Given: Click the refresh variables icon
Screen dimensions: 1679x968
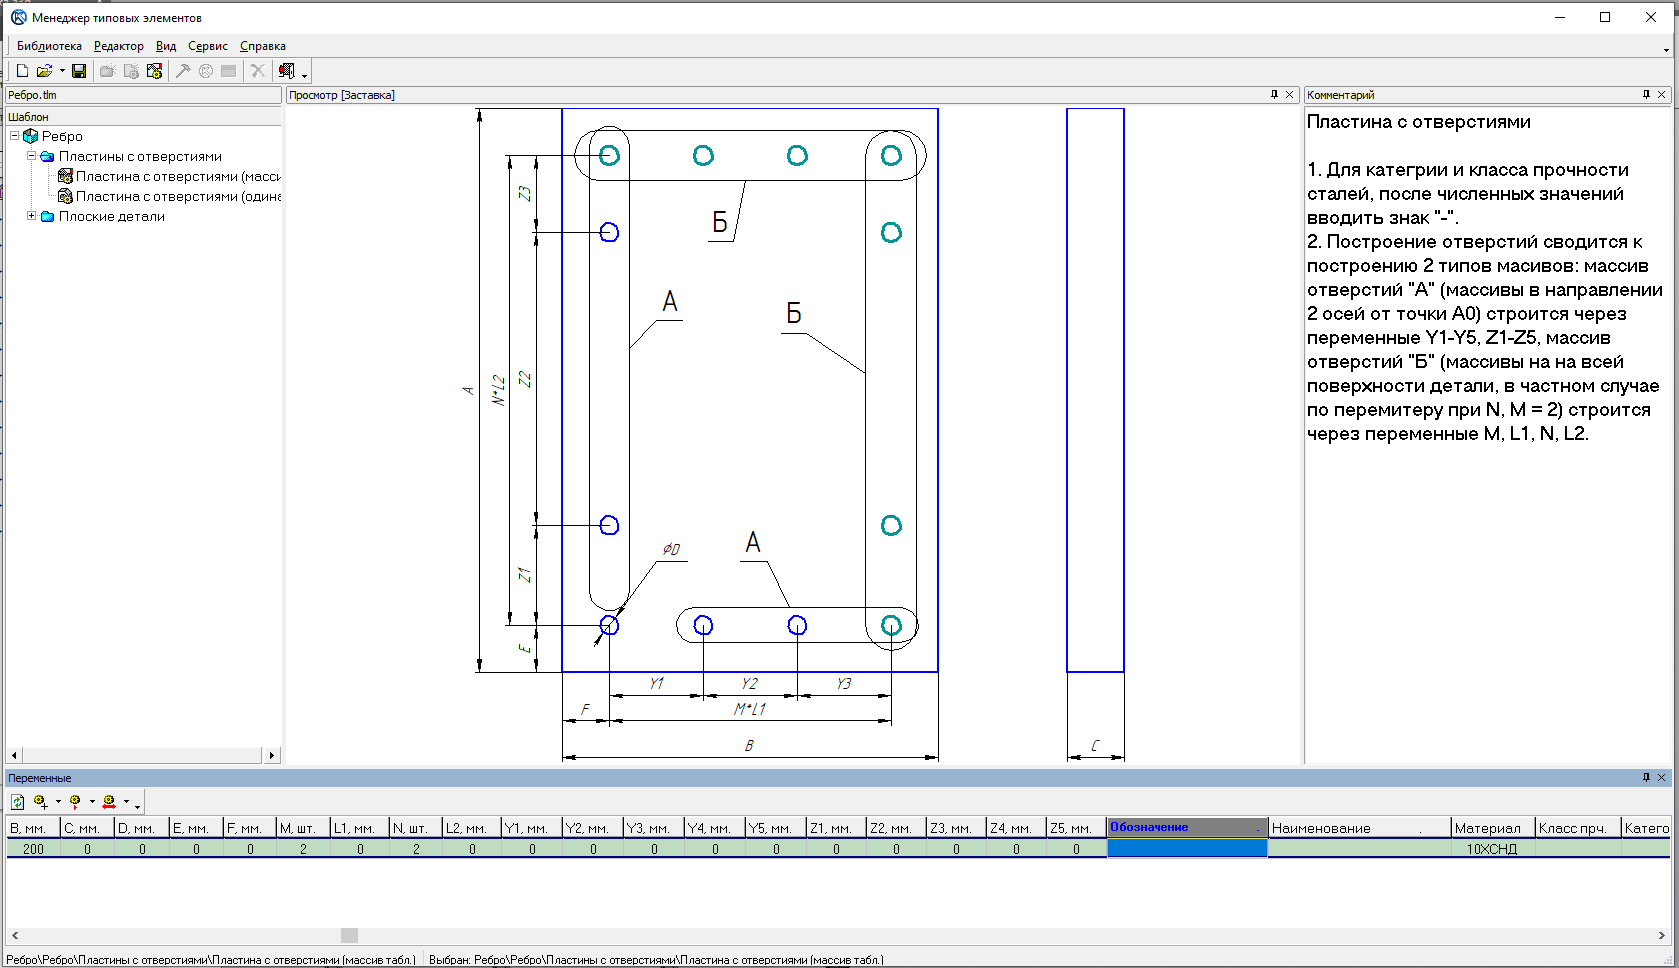Looking at the screenshot, I should coord(18,802).
